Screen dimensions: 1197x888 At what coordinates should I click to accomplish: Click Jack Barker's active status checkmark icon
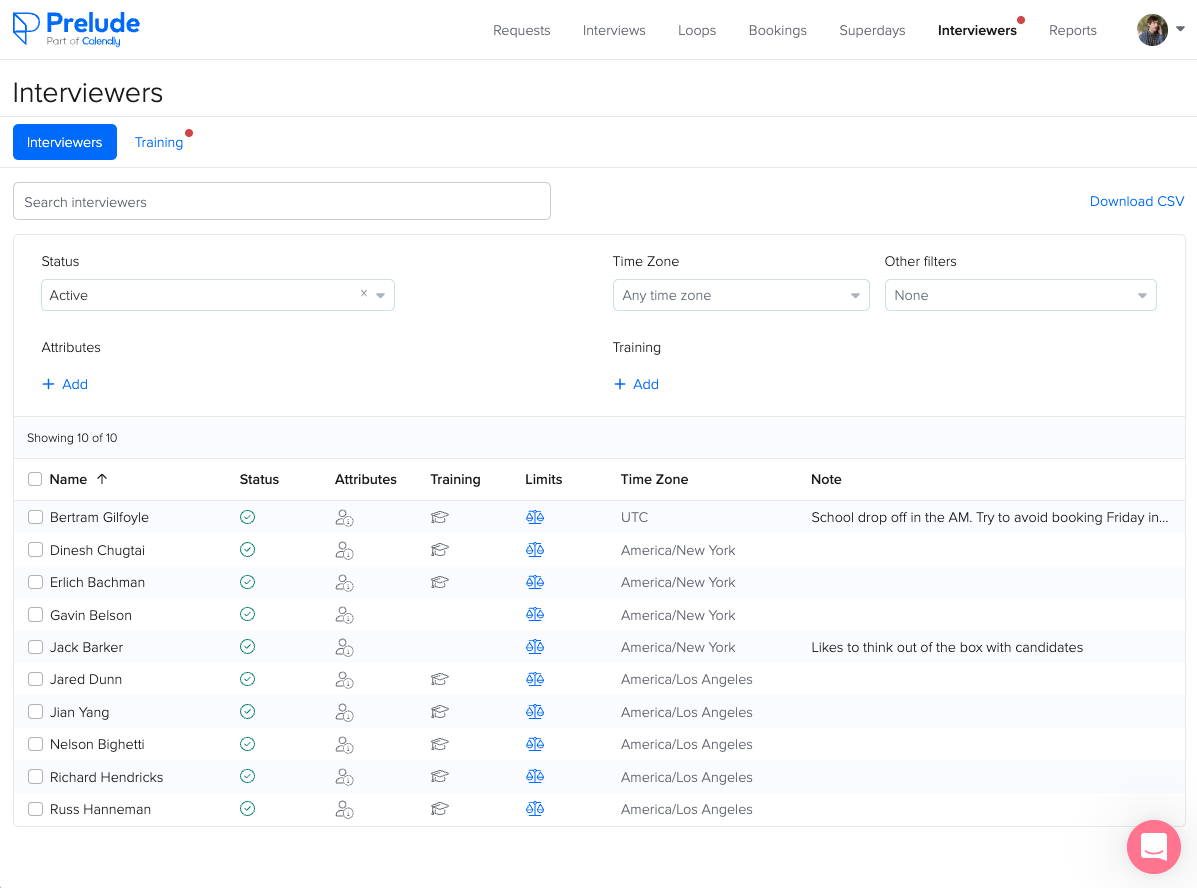point(247,647)
